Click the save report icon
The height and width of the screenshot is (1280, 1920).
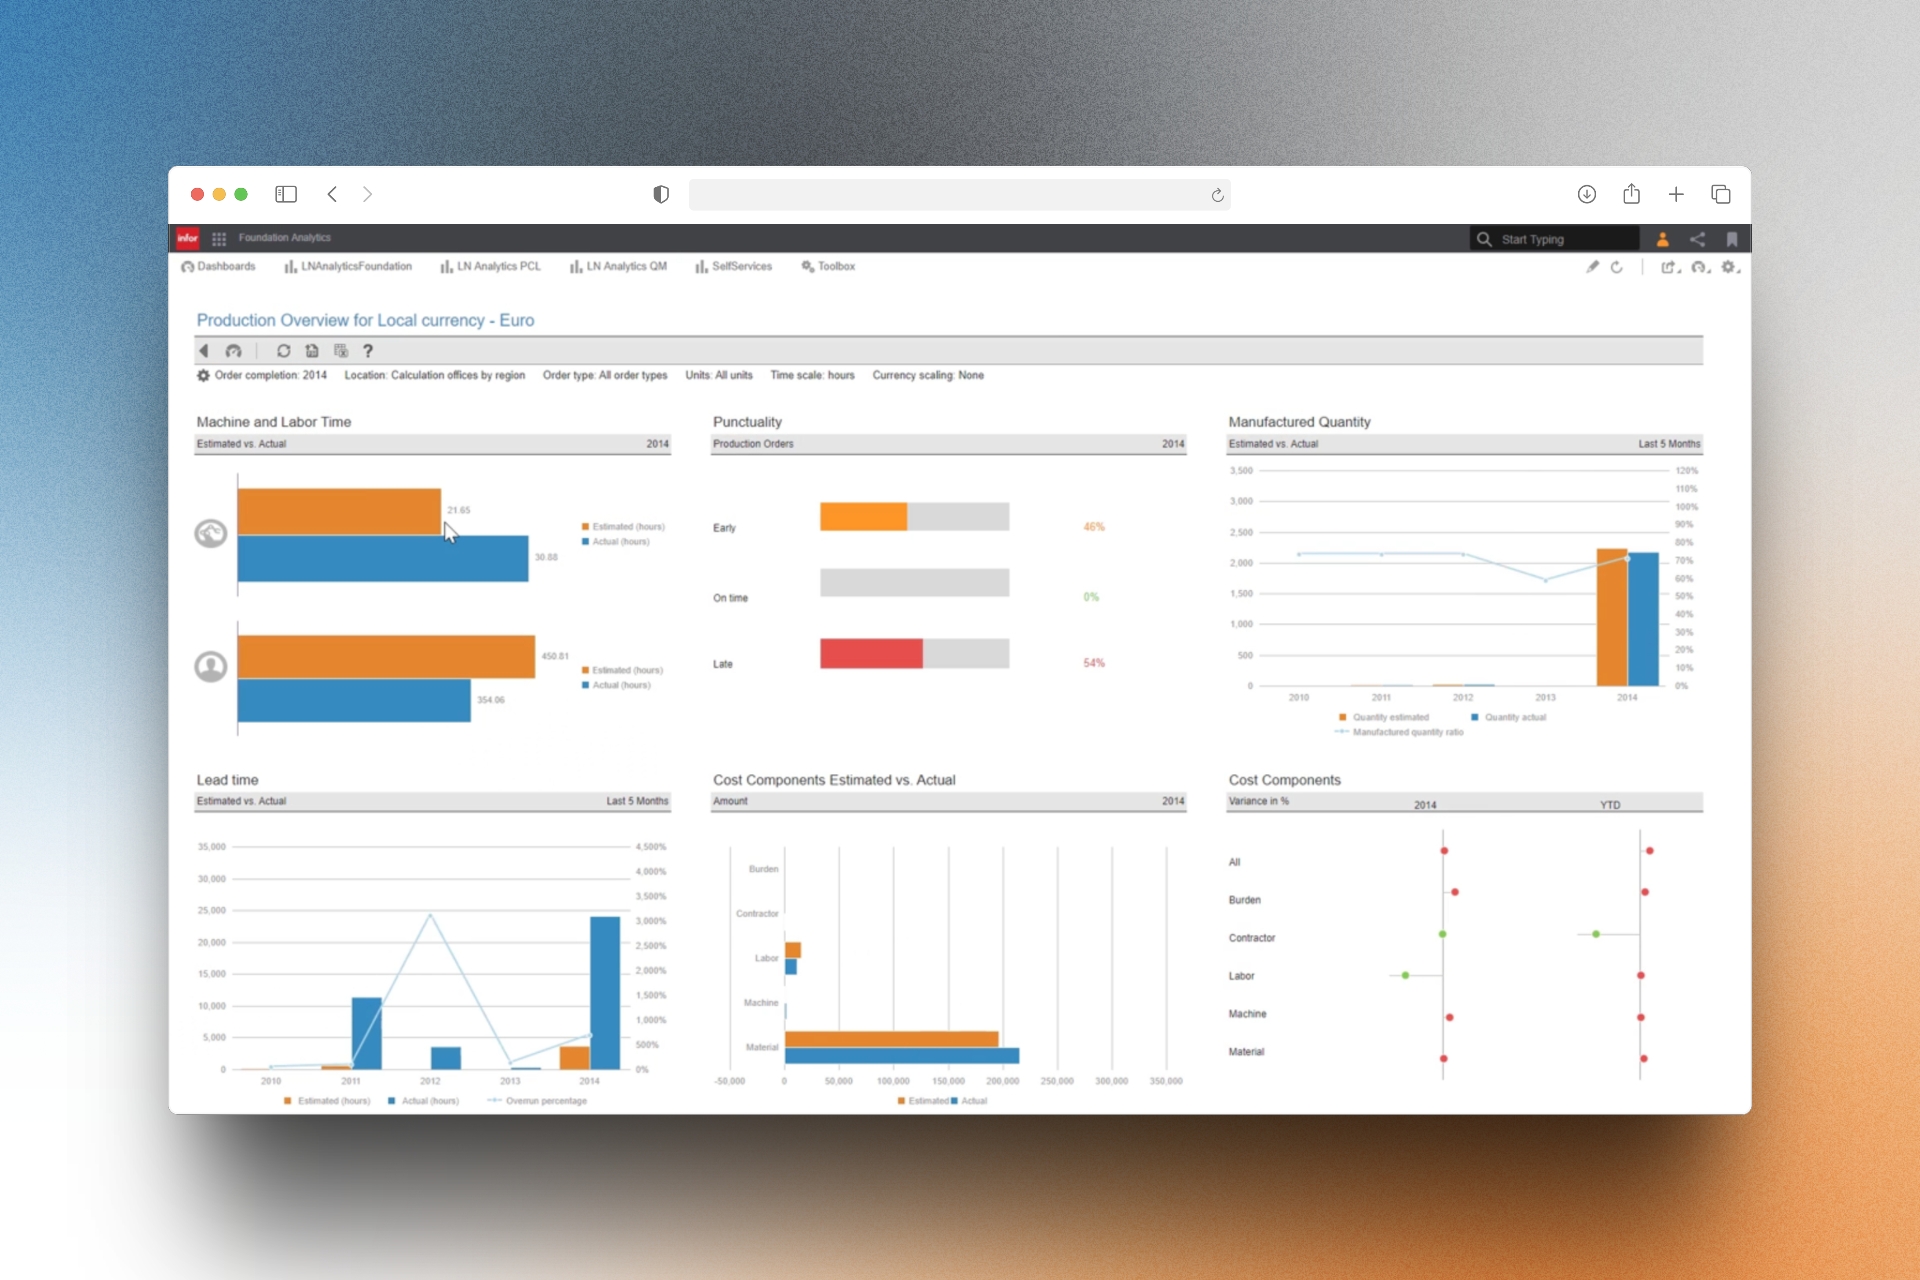(312, 351)
